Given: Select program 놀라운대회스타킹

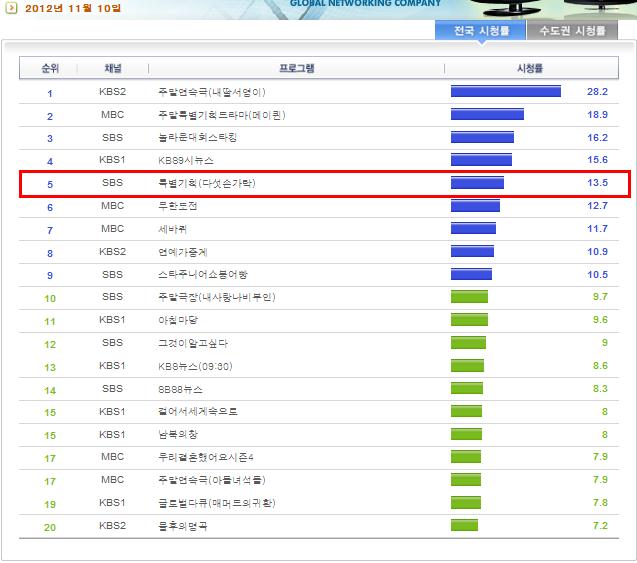Looking at the screenshot, I should [197, 138].
